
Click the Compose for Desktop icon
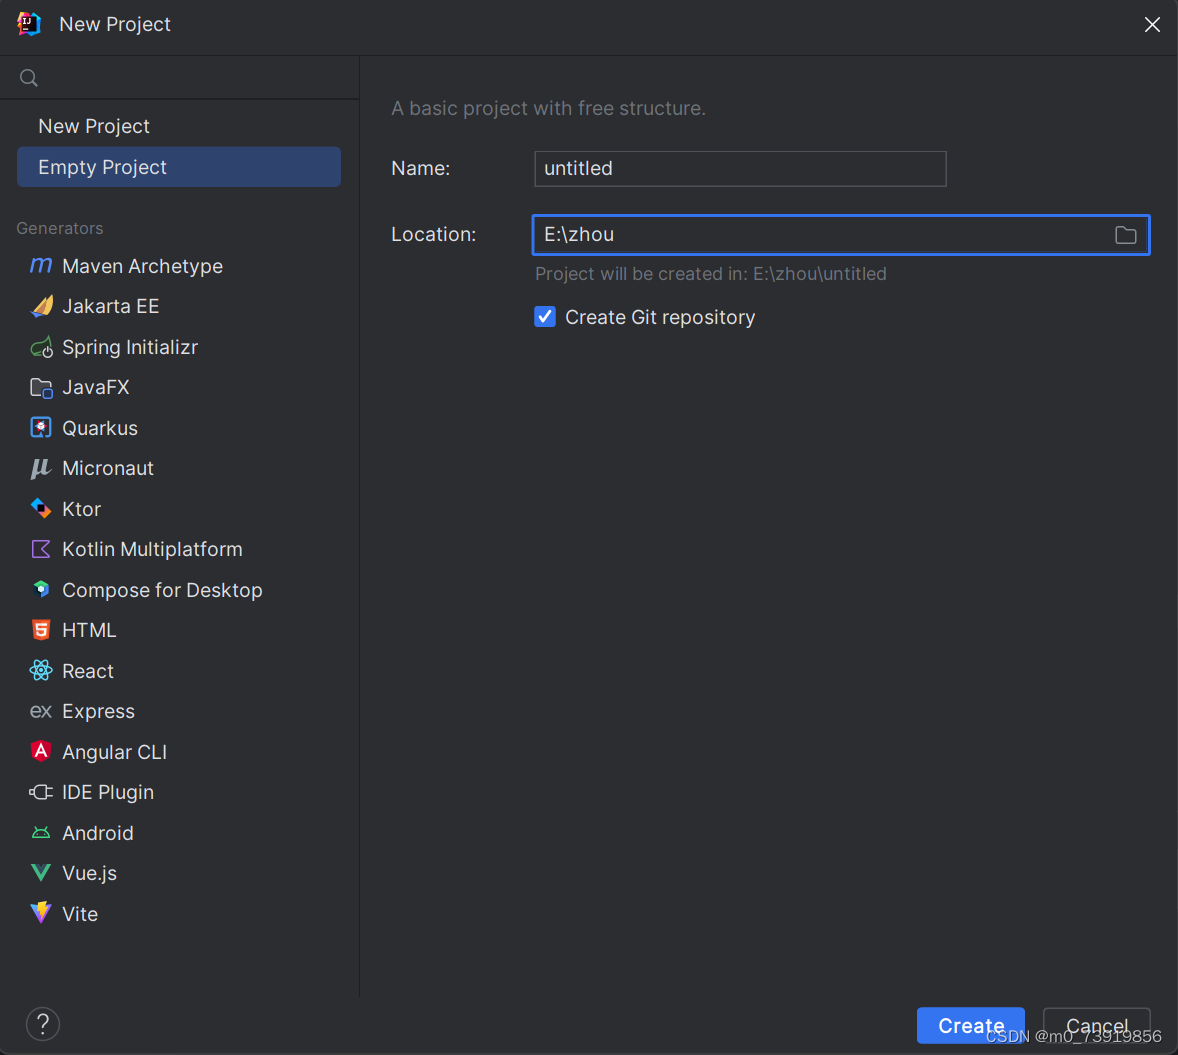41,590
